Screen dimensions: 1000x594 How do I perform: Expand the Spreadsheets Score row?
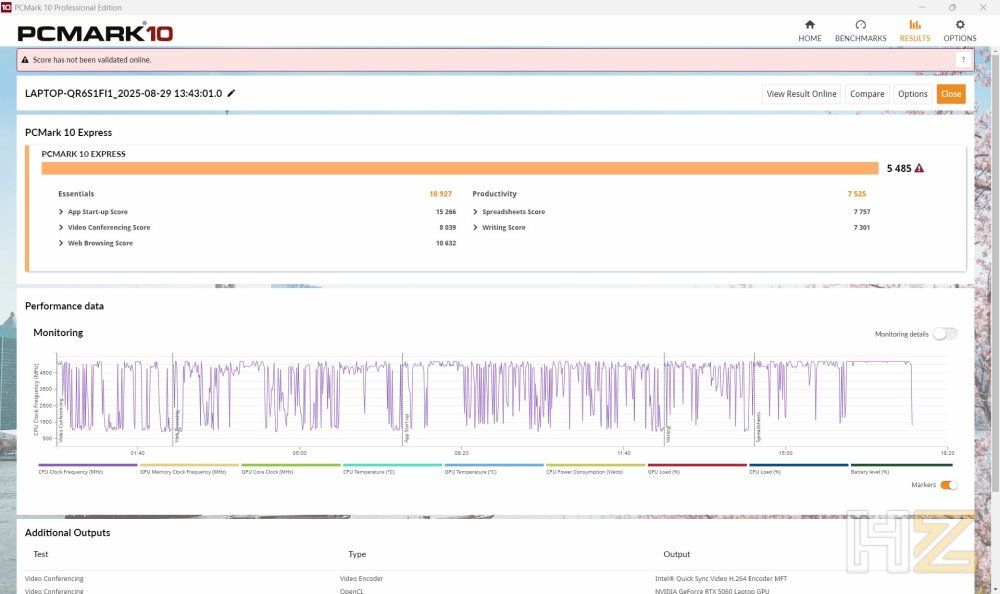click(x=475, y=212)
